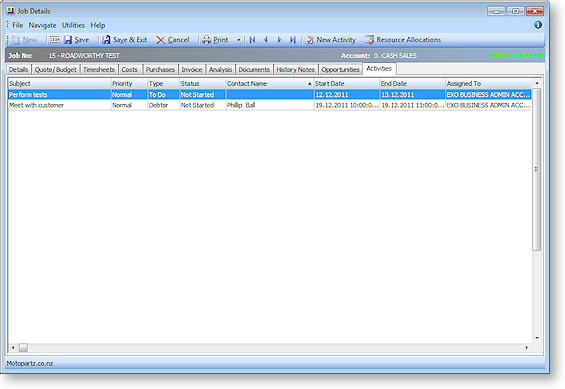Image resolution: width=565 pixels, height=389 pixels.
Task: Open the Navigate menu
Action: click(43, 25)
